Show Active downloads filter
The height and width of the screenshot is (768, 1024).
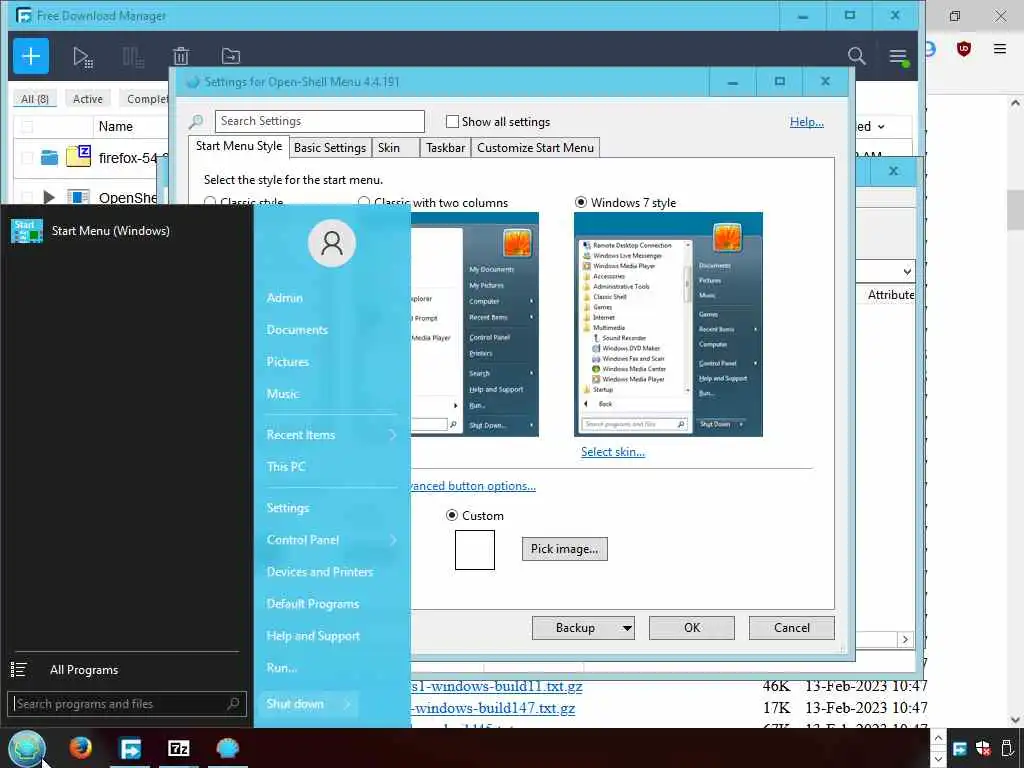(x=88, y=99)
